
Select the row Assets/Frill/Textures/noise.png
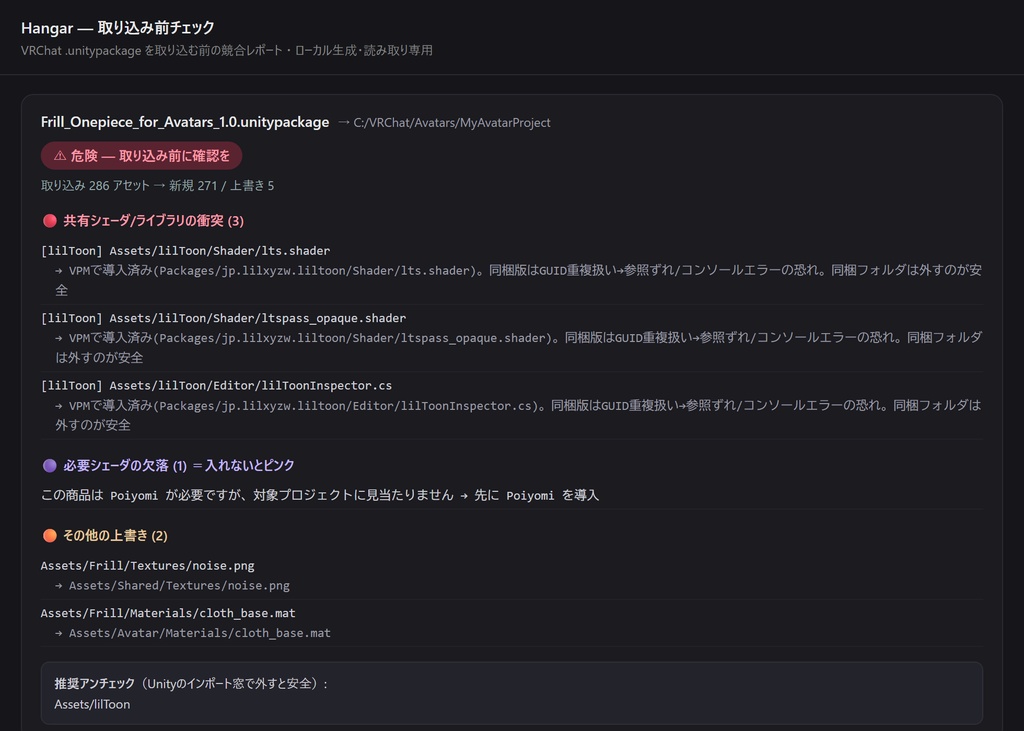tap(148, 566)
